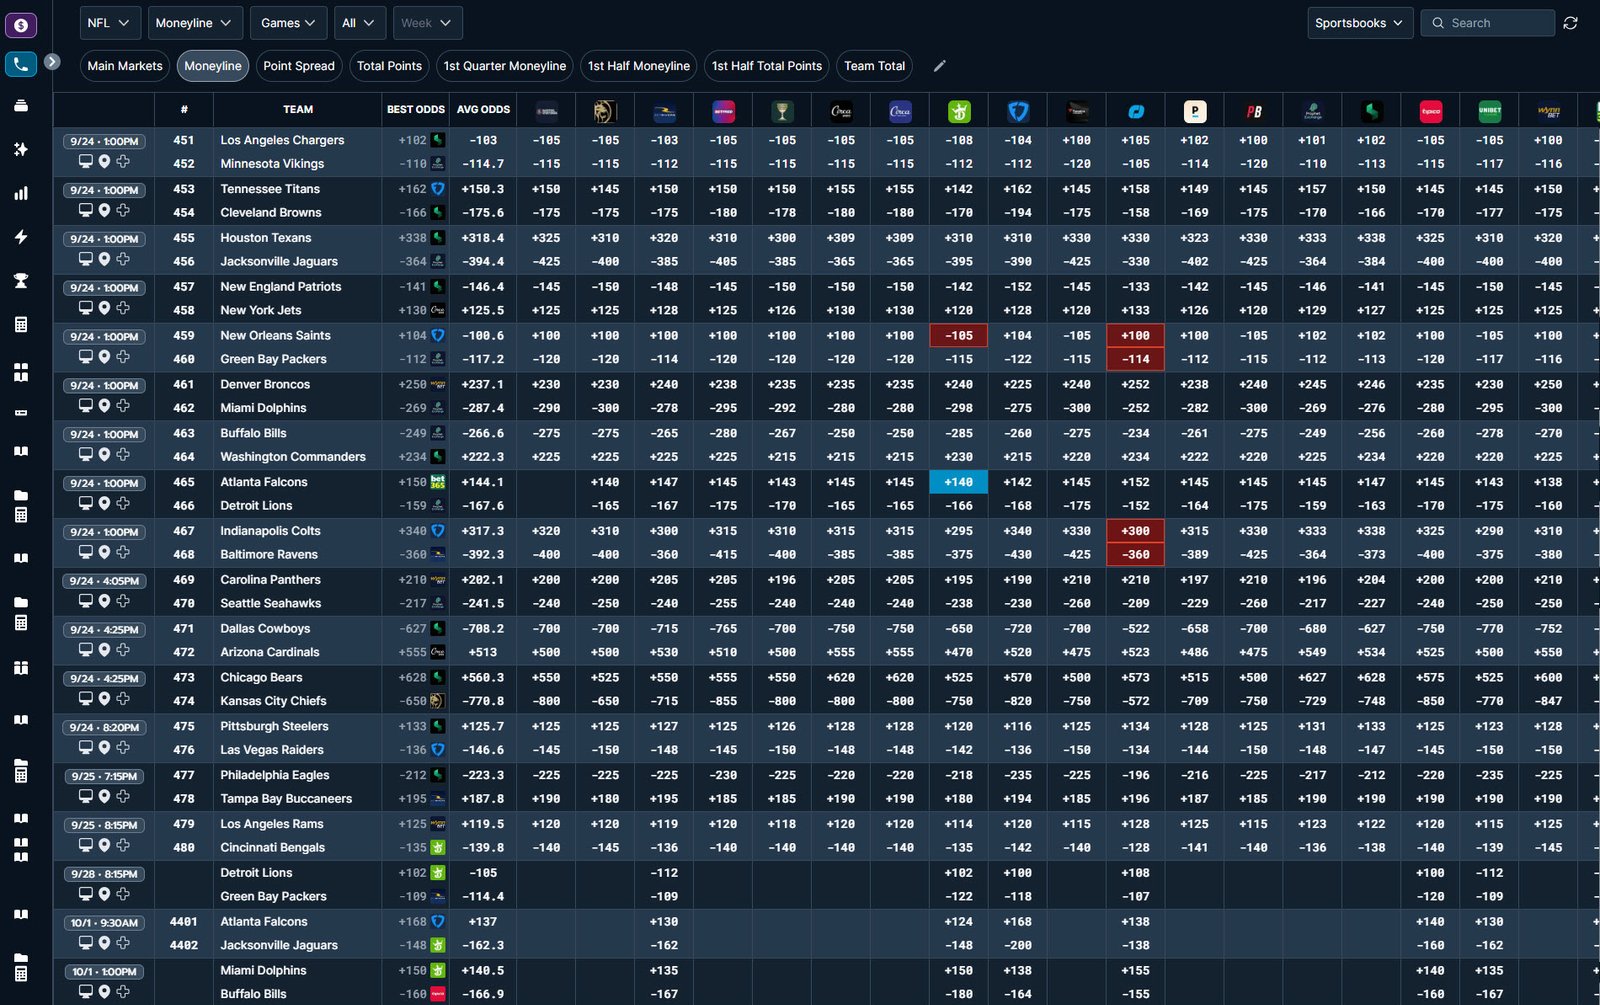1600x1005 pixels.
Task: Click the Betfred column header logo
Action: (x=723, y=111)
